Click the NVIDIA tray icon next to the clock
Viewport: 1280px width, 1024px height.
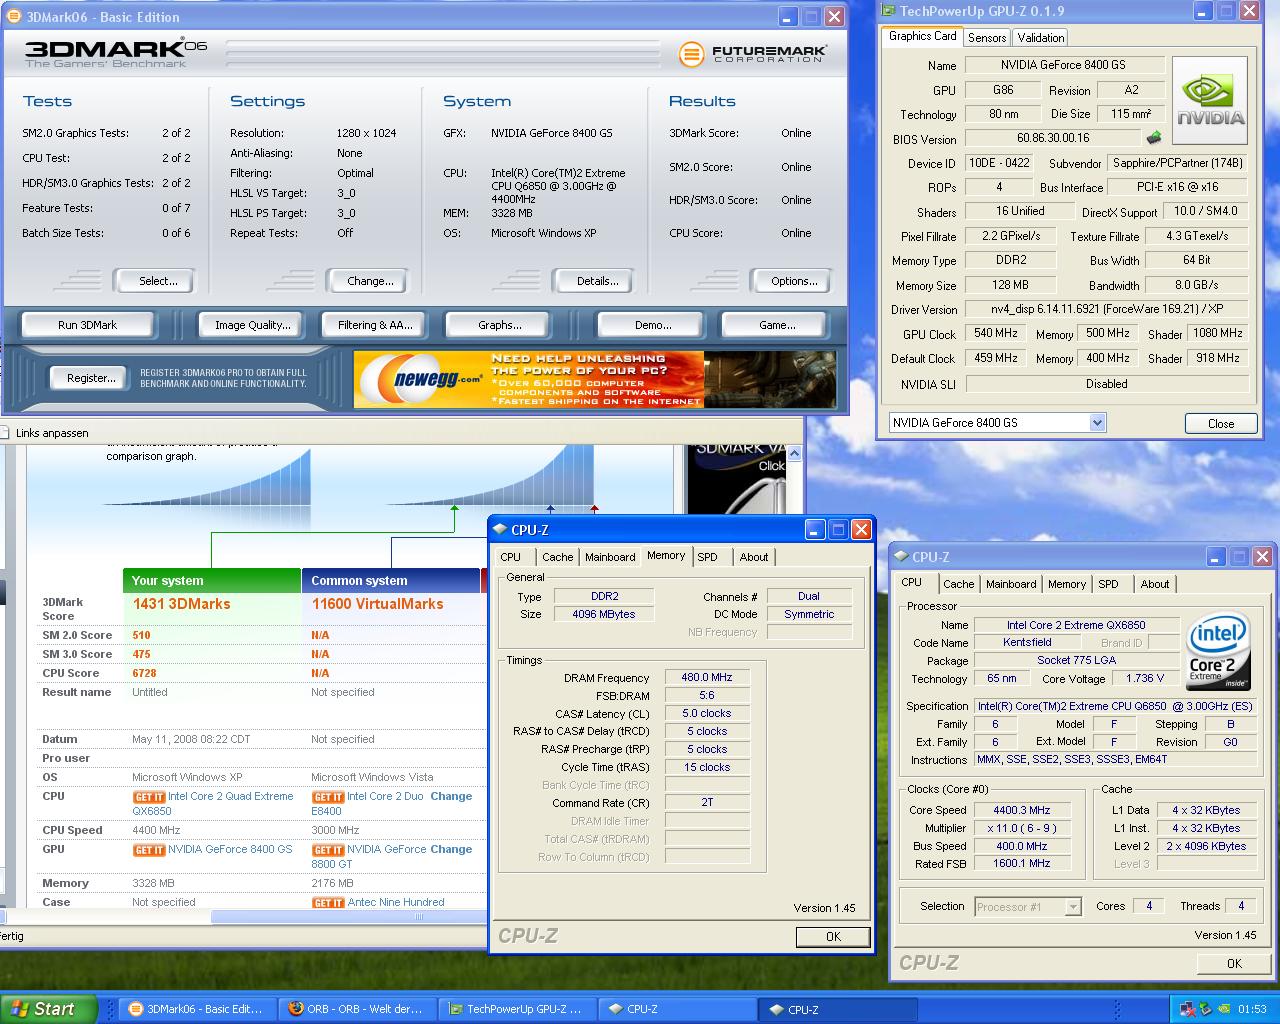pyautogui.click(x=1223, y=1009)
